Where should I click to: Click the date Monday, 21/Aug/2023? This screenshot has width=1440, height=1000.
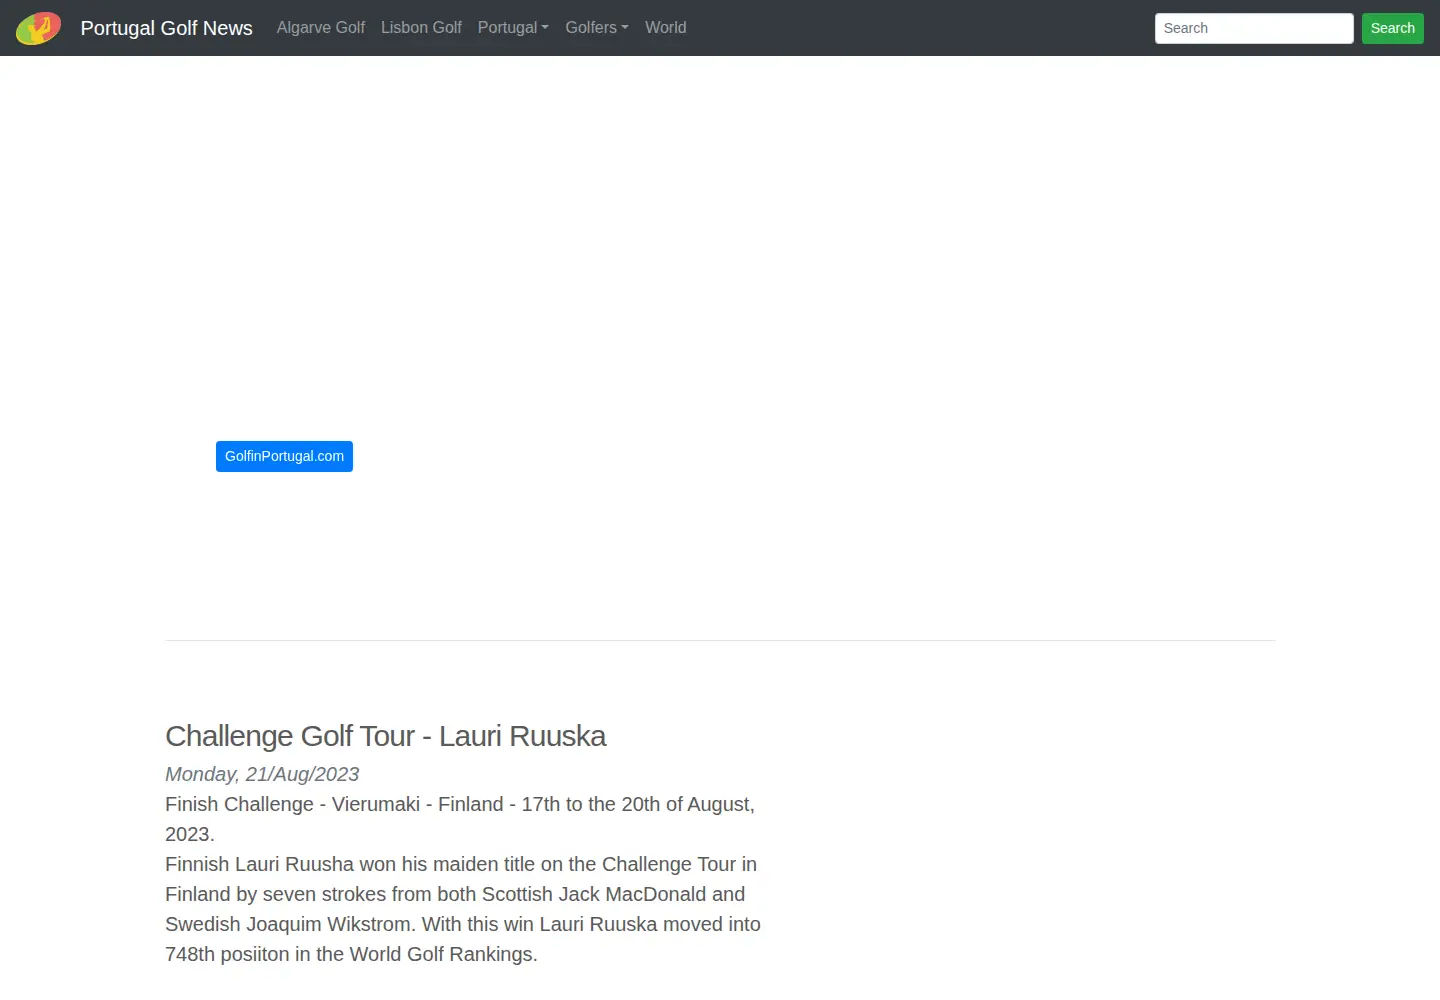pyautogui.click(x=262, y=774)
